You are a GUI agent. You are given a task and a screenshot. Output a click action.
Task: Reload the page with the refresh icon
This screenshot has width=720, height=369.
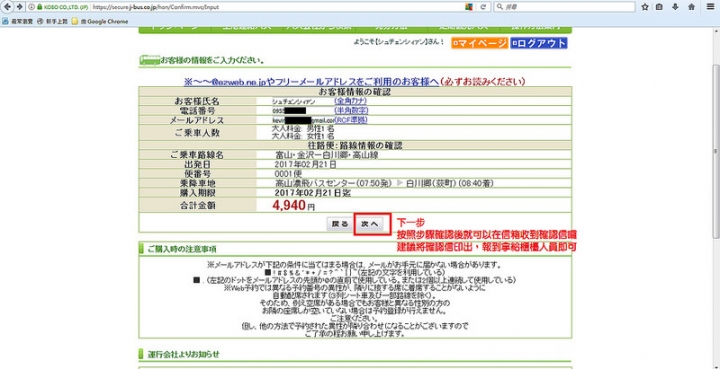483,7
